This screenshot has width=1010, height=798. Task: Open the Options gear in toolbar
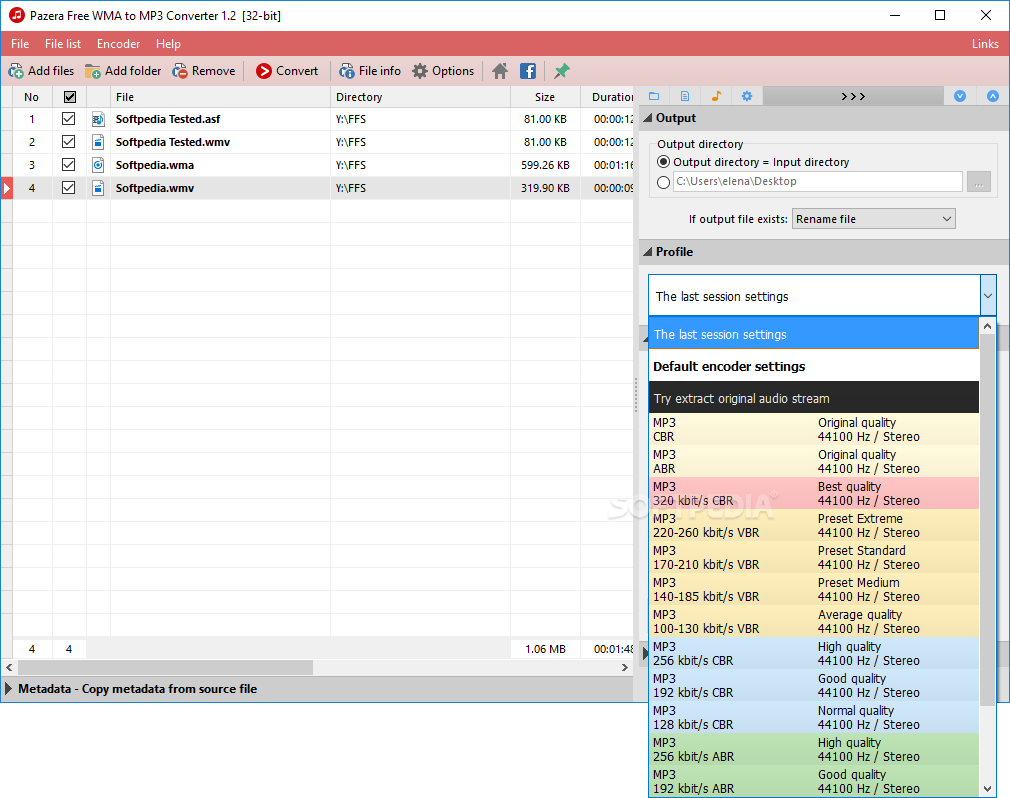[x=443, y=71]
